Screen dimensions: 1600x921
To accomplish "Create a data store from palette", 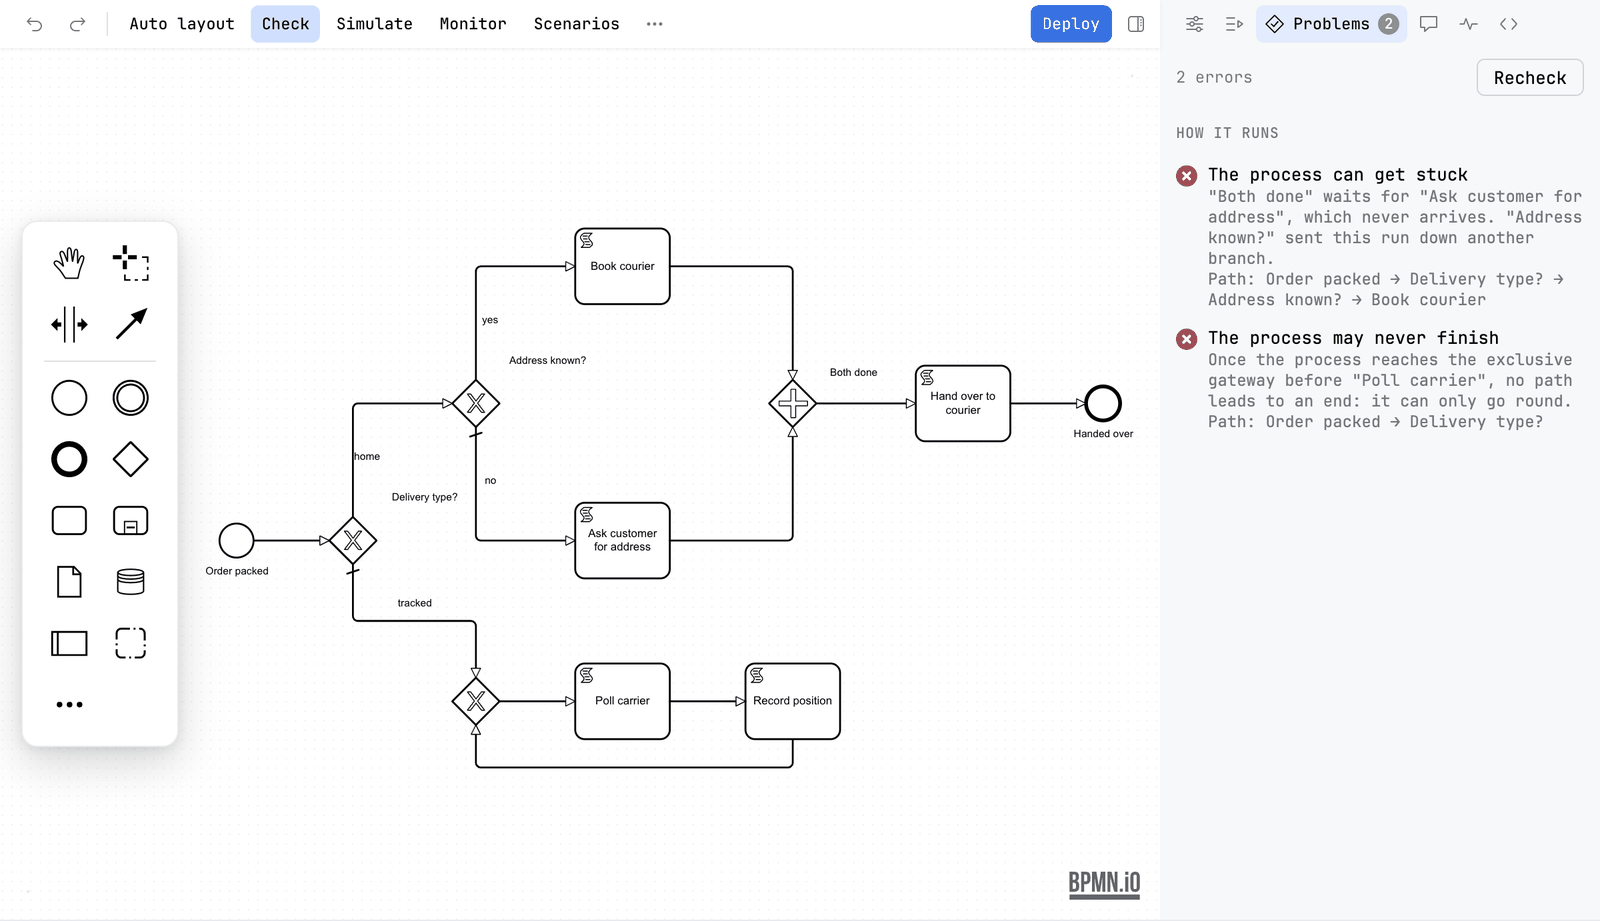I will (x=131, y=582).
